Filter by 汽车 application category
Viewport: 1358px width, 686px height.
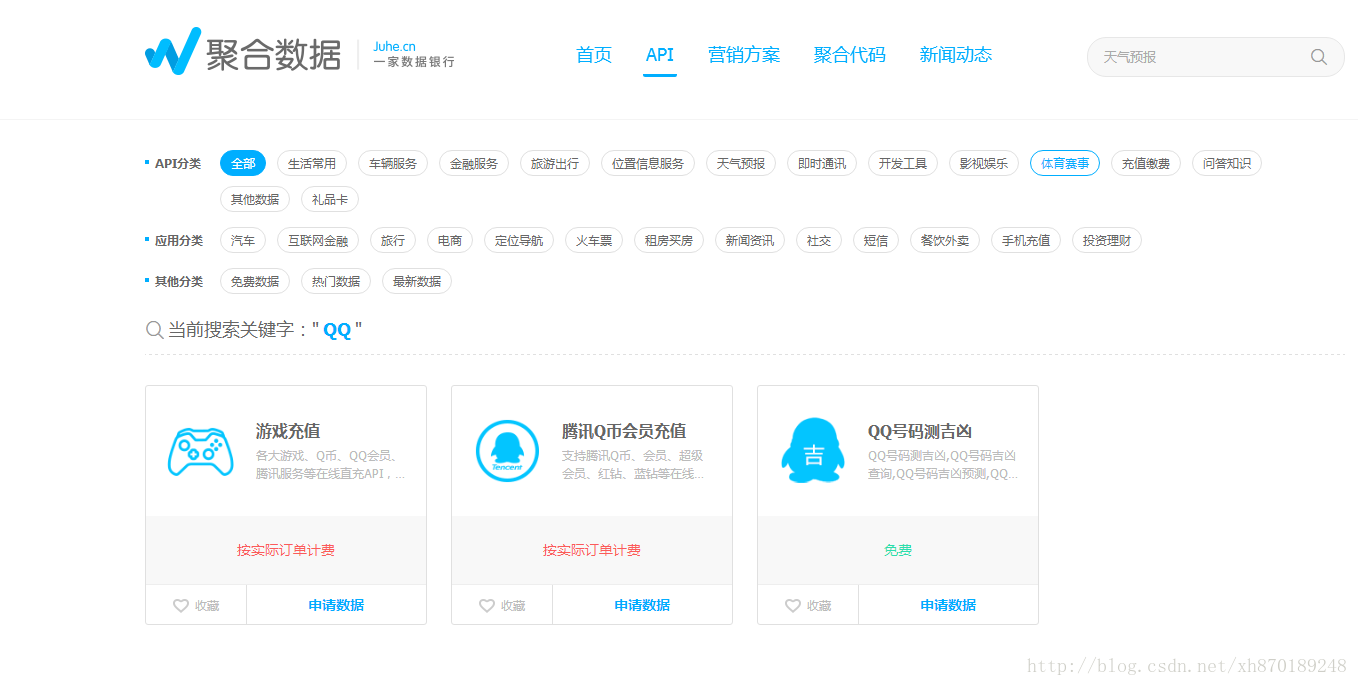[243, 240]
